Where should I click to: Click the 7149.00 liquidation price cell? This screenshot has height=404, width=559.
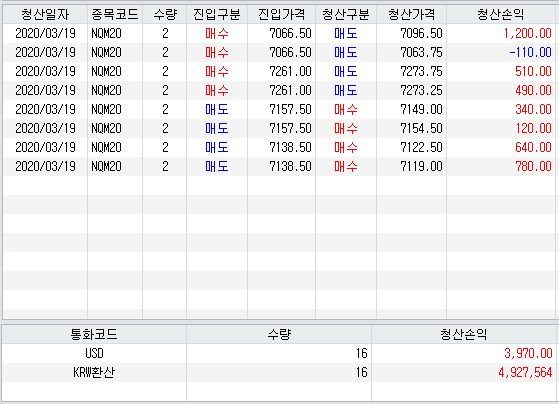tap(411, 109)
